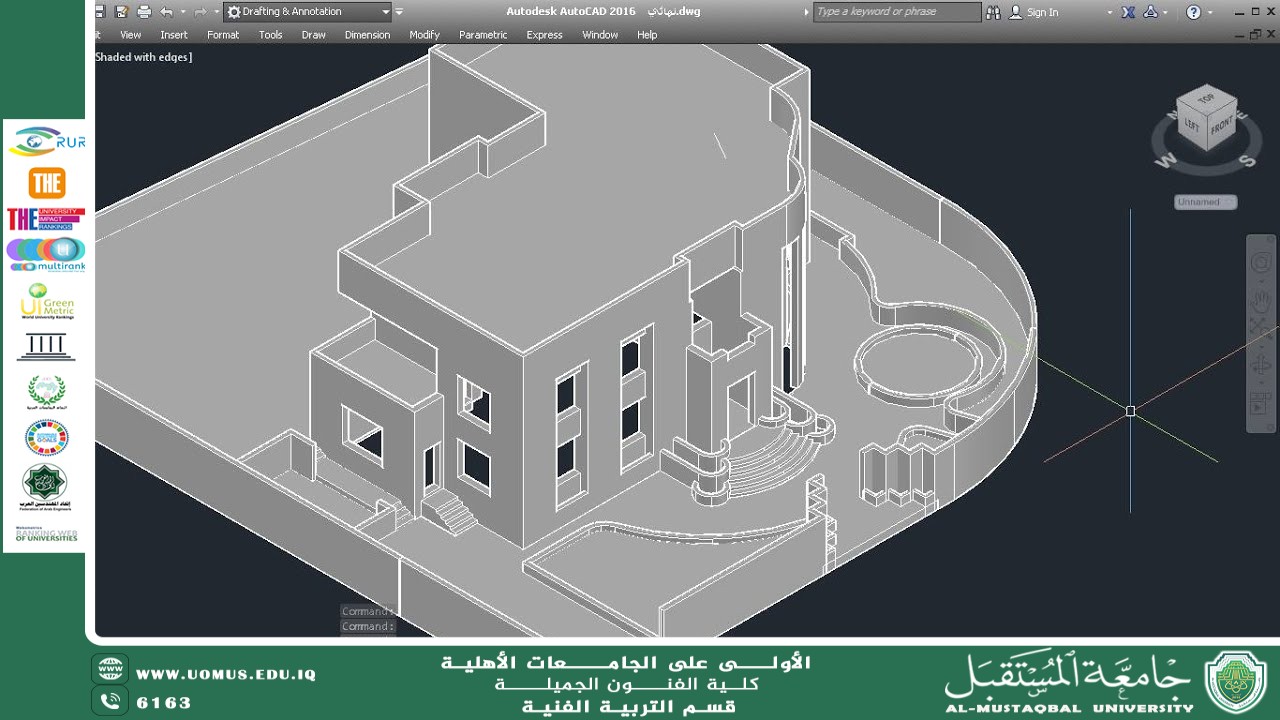Open the Dimension menu

(x=367, y=35)
